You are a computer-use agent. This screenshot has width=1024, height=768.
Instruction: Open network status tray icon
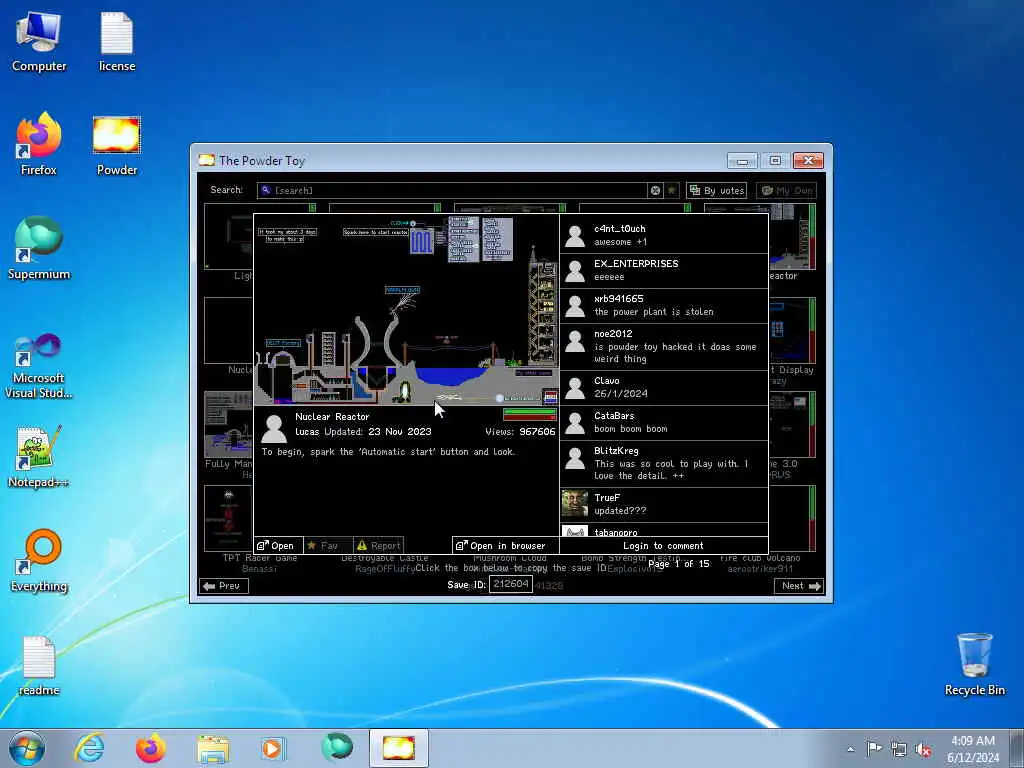pos(899,750)
